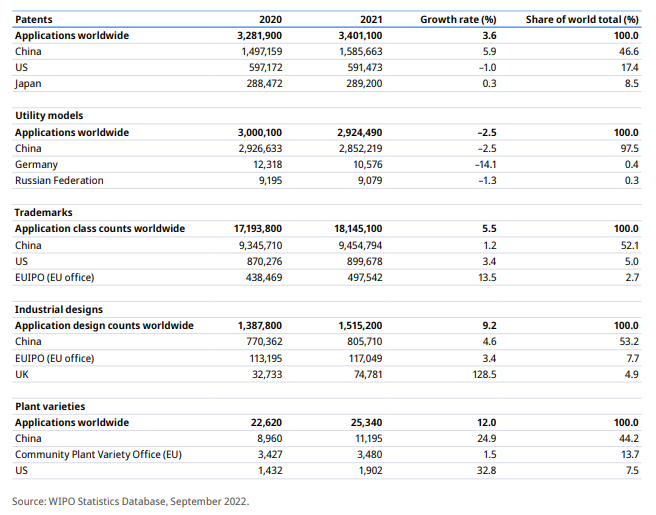Click Community Plant Variety Office (EU) label
This screenshot has height=515, width=656.
click(98, 454)
